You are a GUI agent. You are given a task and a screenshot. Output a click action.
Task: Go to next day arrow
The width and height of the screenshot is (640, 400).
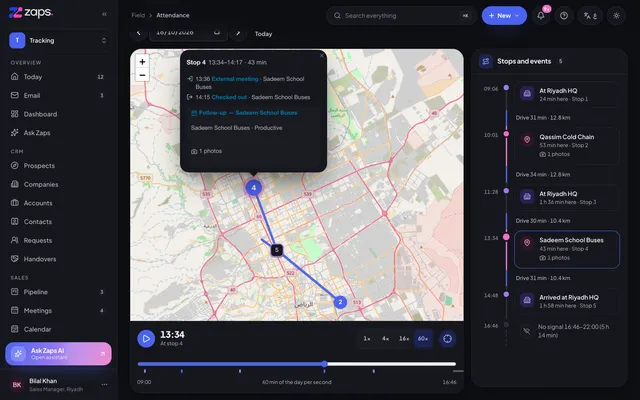(x=238, y=33)
